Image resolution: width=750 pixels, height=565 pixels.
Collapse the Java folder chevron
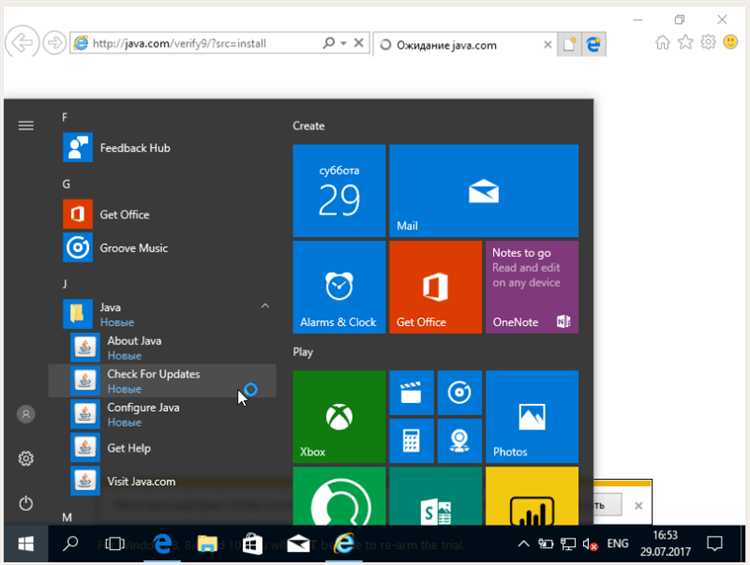click(x=265, y=306)
